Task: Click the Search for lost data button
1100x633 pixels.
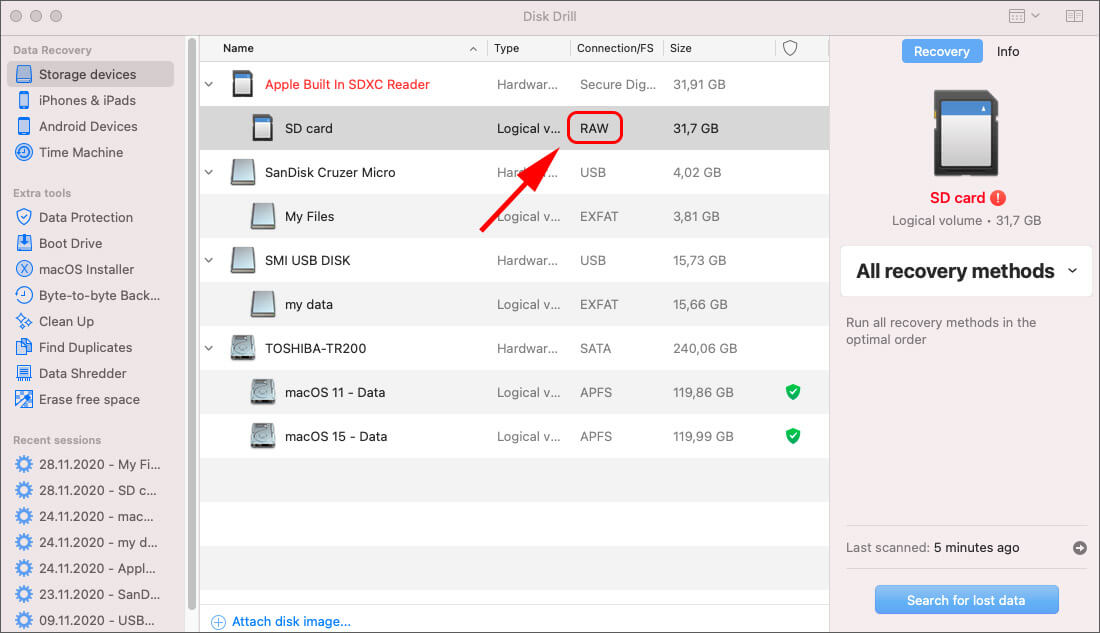Action: pos(966,600)
